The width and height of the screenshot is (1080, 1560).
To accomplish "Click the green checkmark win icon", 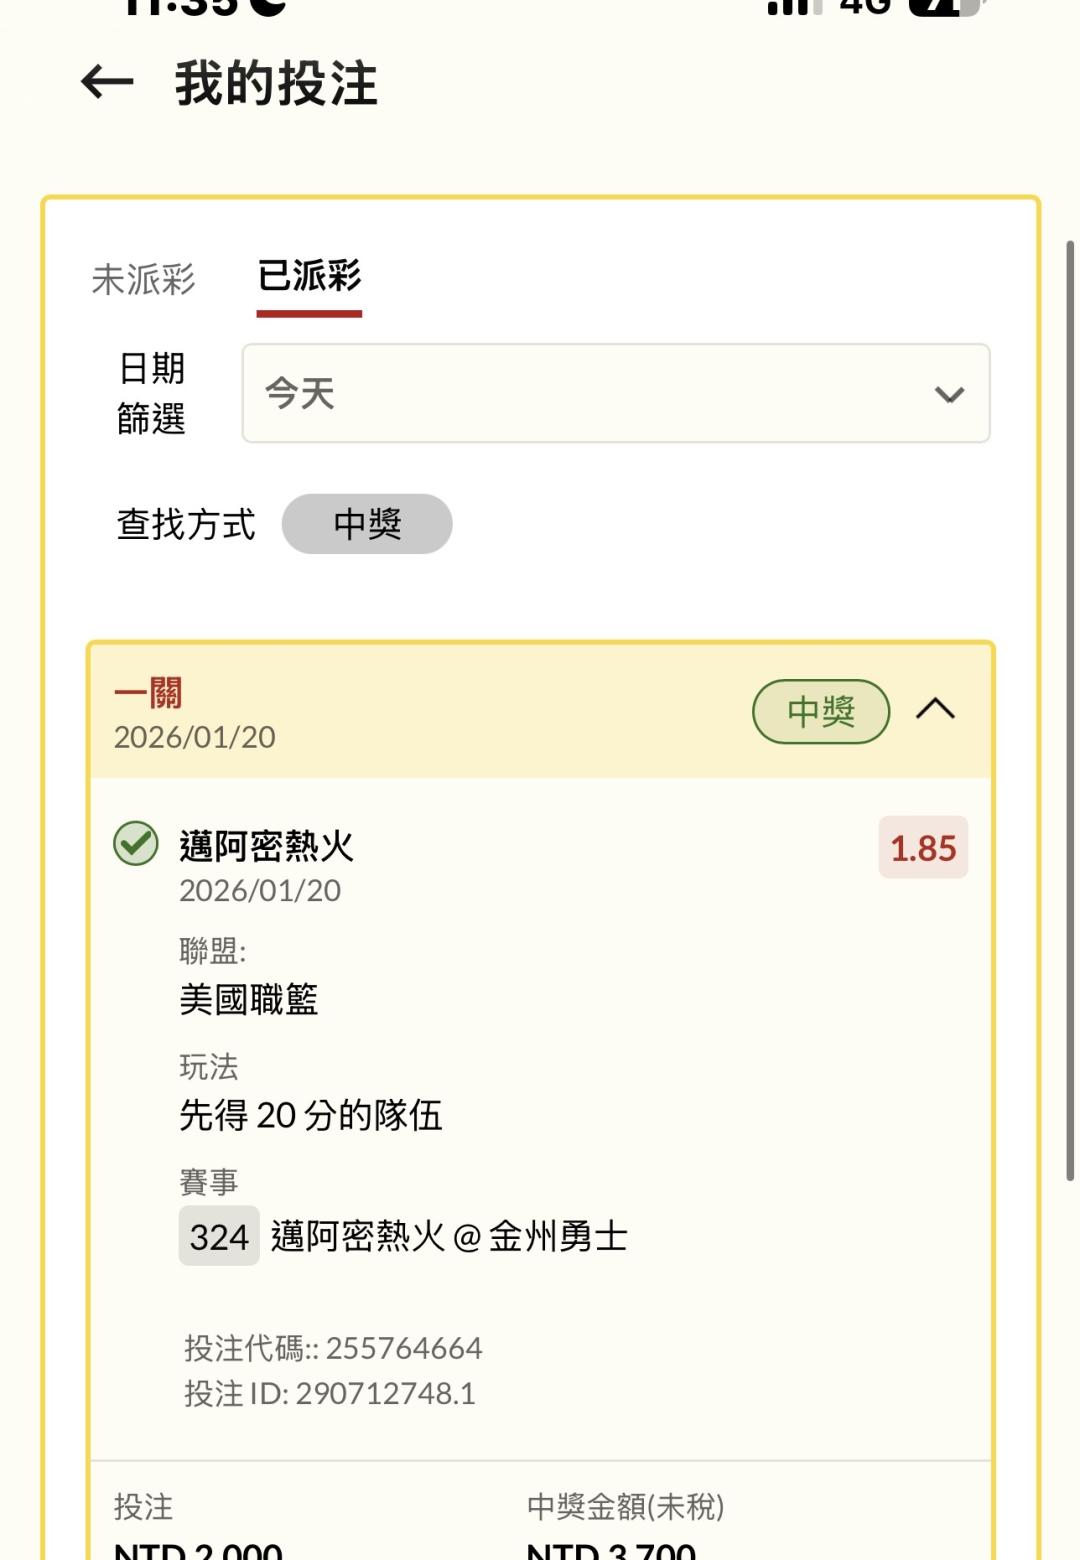I will pyautogui.click(x=136, y=843).
